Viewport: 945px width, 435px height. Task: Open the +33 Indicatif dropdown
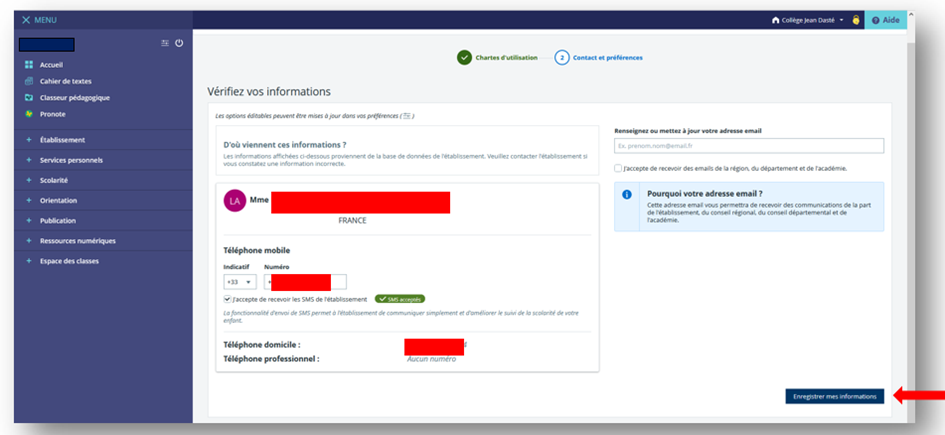tap(239, 282)
